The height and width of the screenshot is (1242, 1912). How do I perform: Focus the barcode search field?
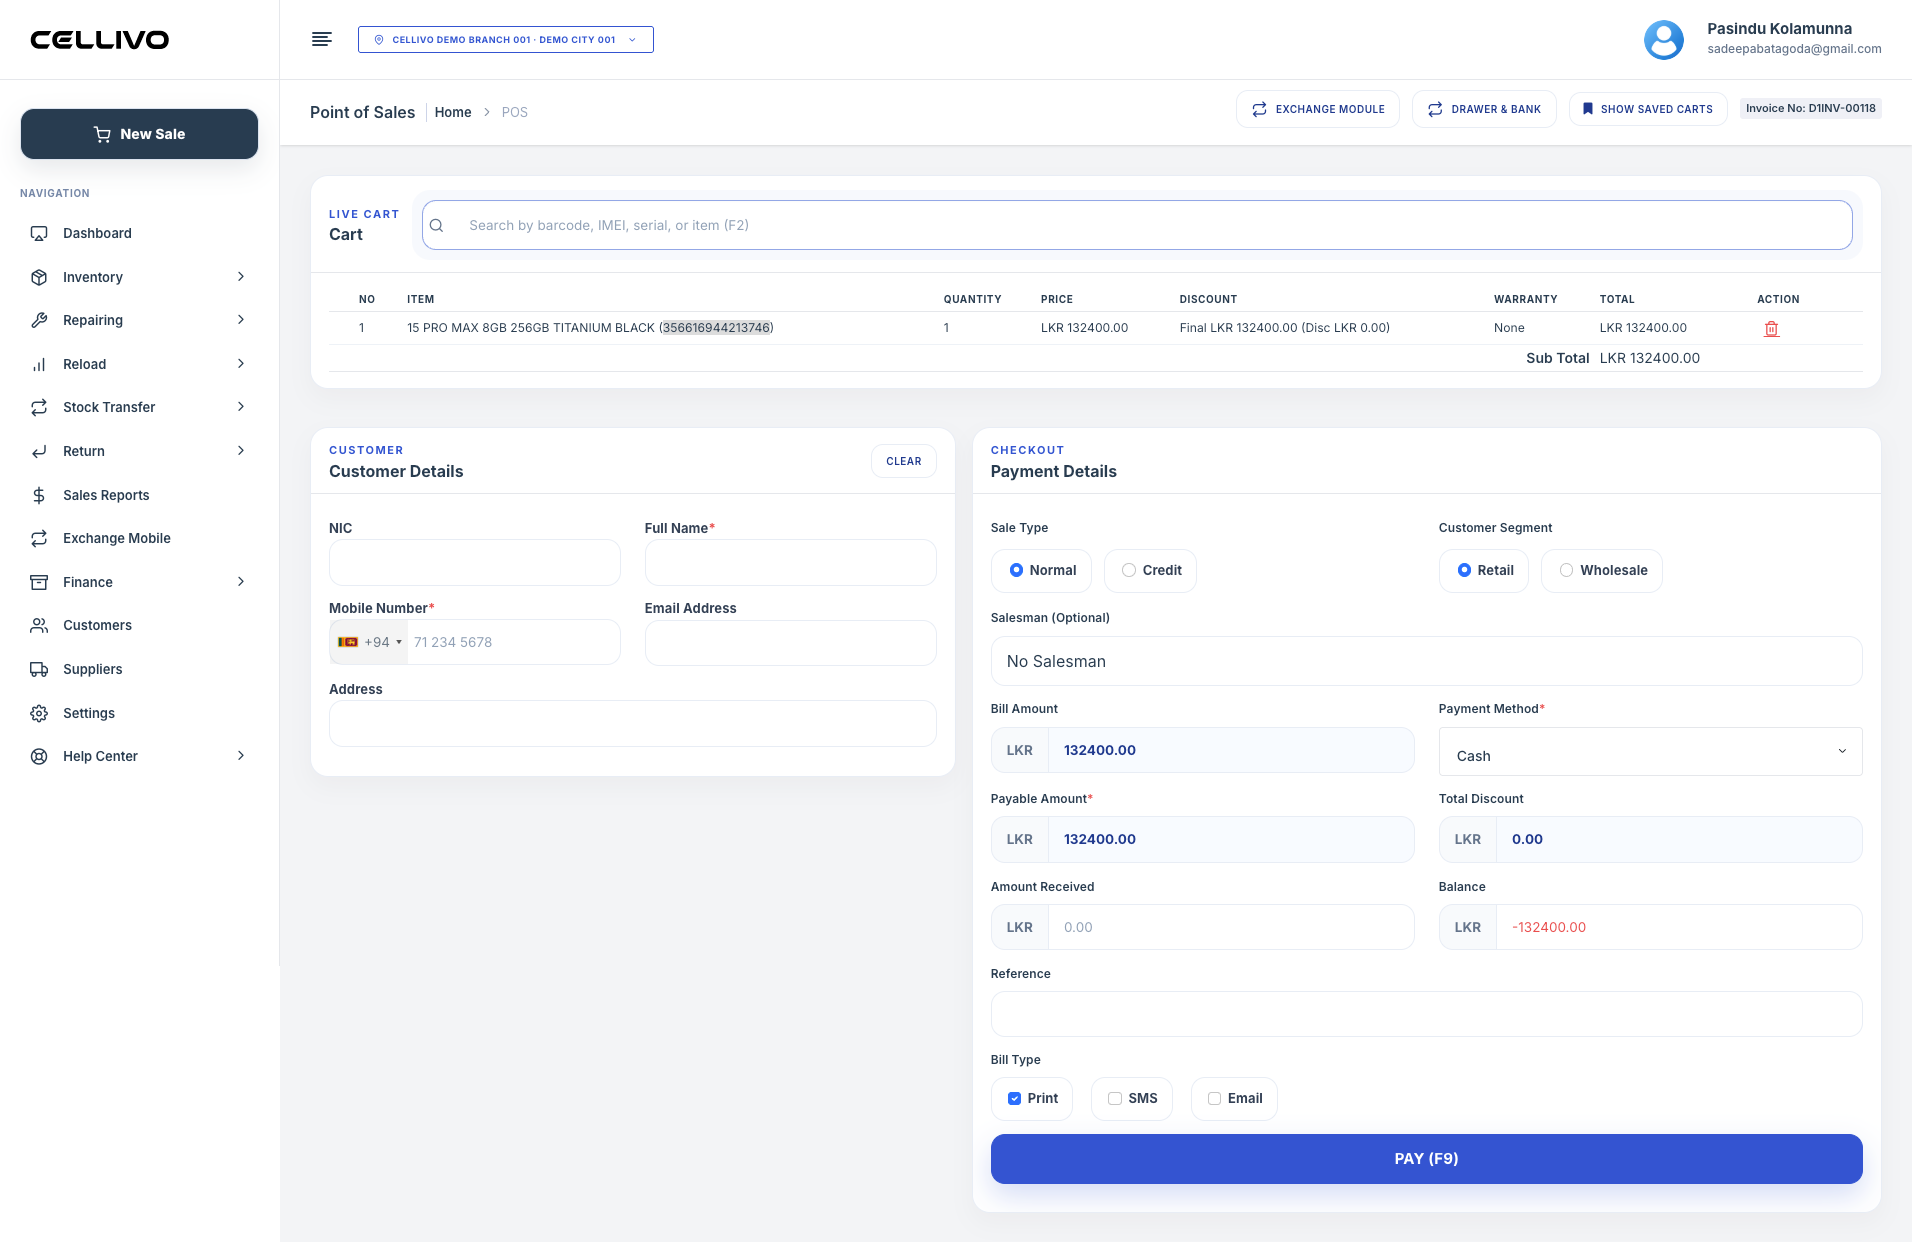pyautogui.click(x=1137, y=225)
